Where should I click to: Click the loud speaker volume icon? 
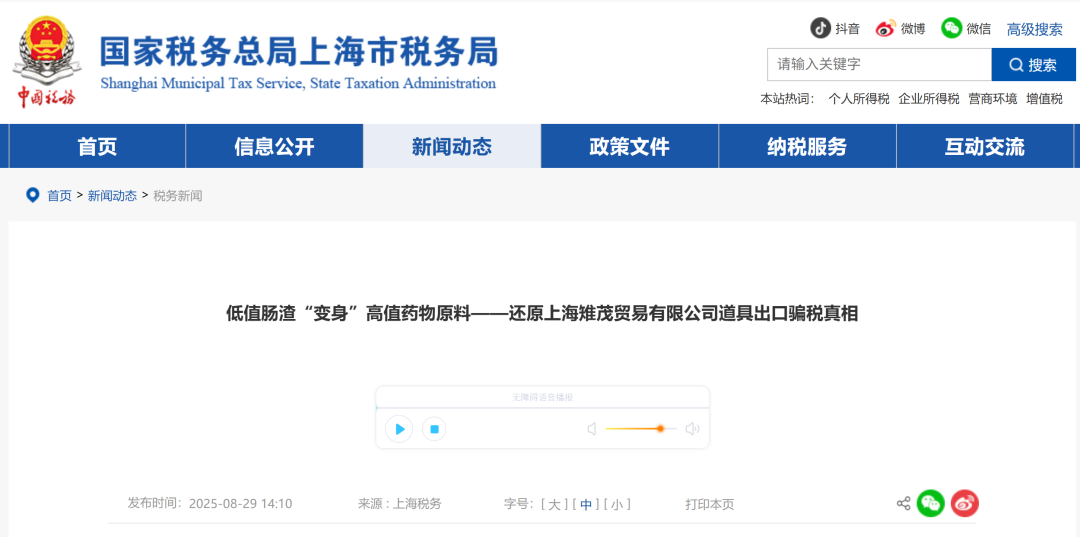point(692,429)
